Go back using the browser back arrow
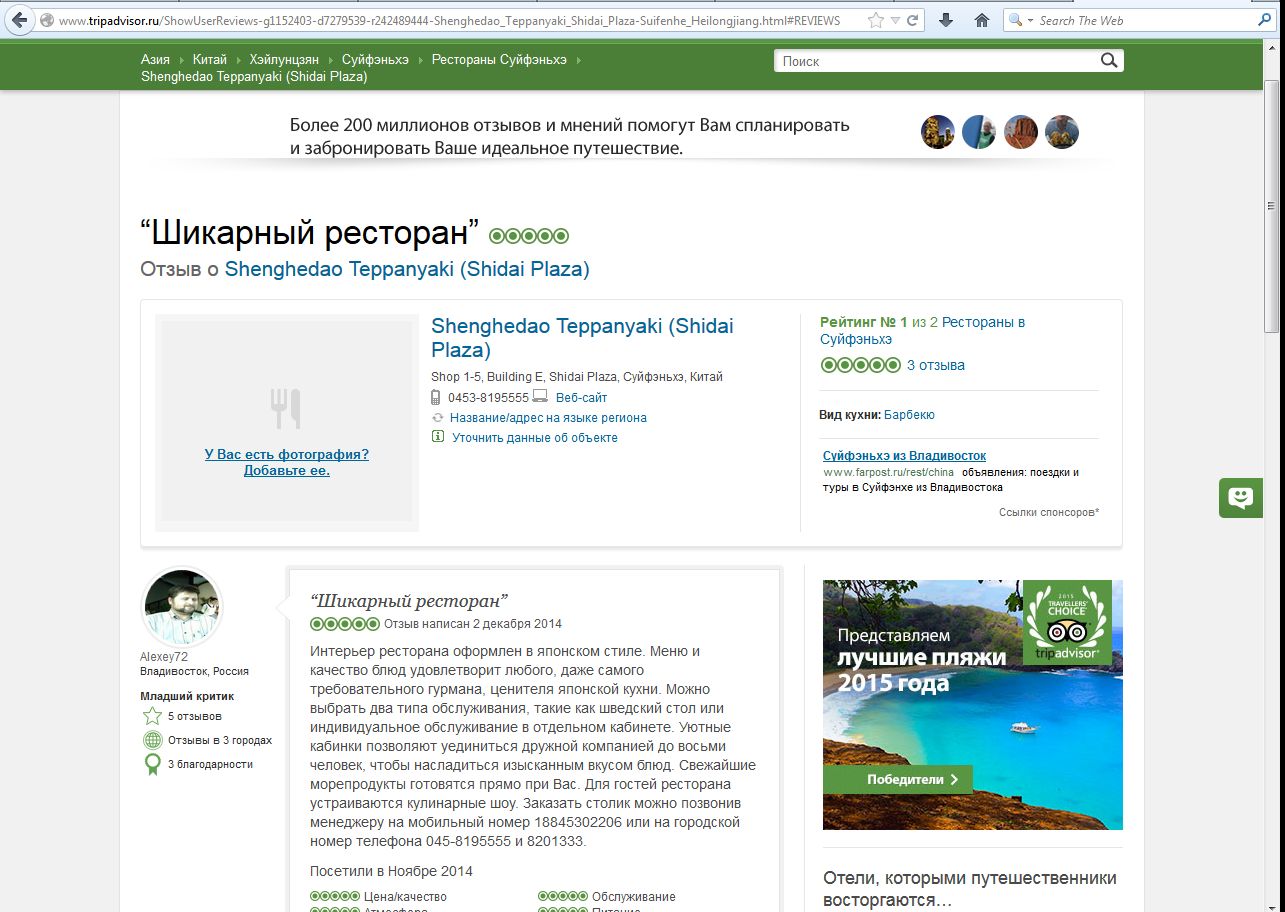Screen dimensions: 1285x912 click(x=19, y=20)
